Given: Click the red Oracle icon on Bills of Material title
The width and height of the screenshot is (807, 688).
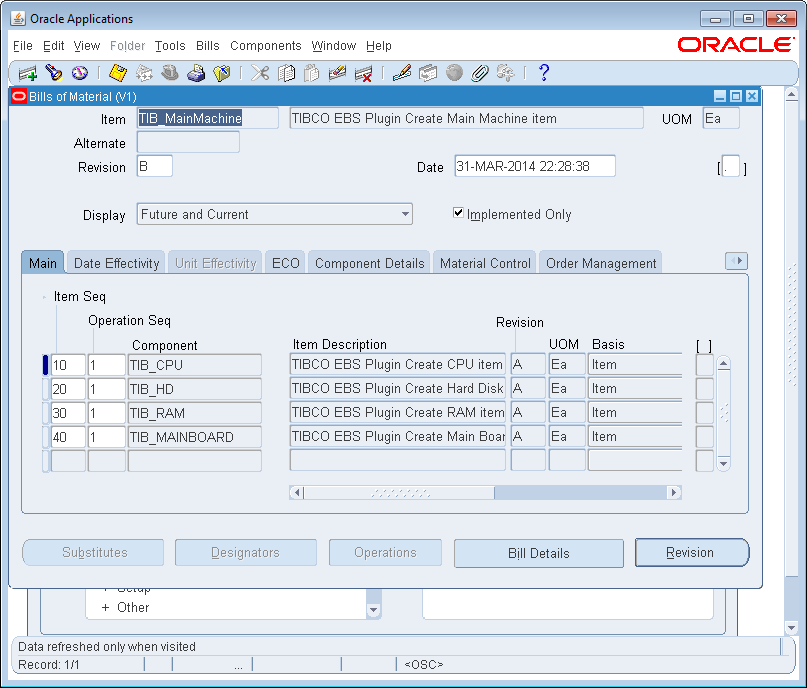Looking at the screenshot, I should tap(19, 96).
